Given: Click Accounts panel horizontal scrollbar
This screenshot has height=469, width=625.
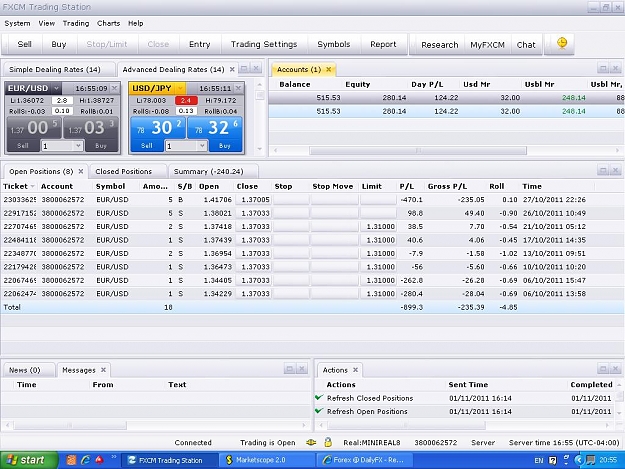Looking at the screenshot, I should (418, 151).
